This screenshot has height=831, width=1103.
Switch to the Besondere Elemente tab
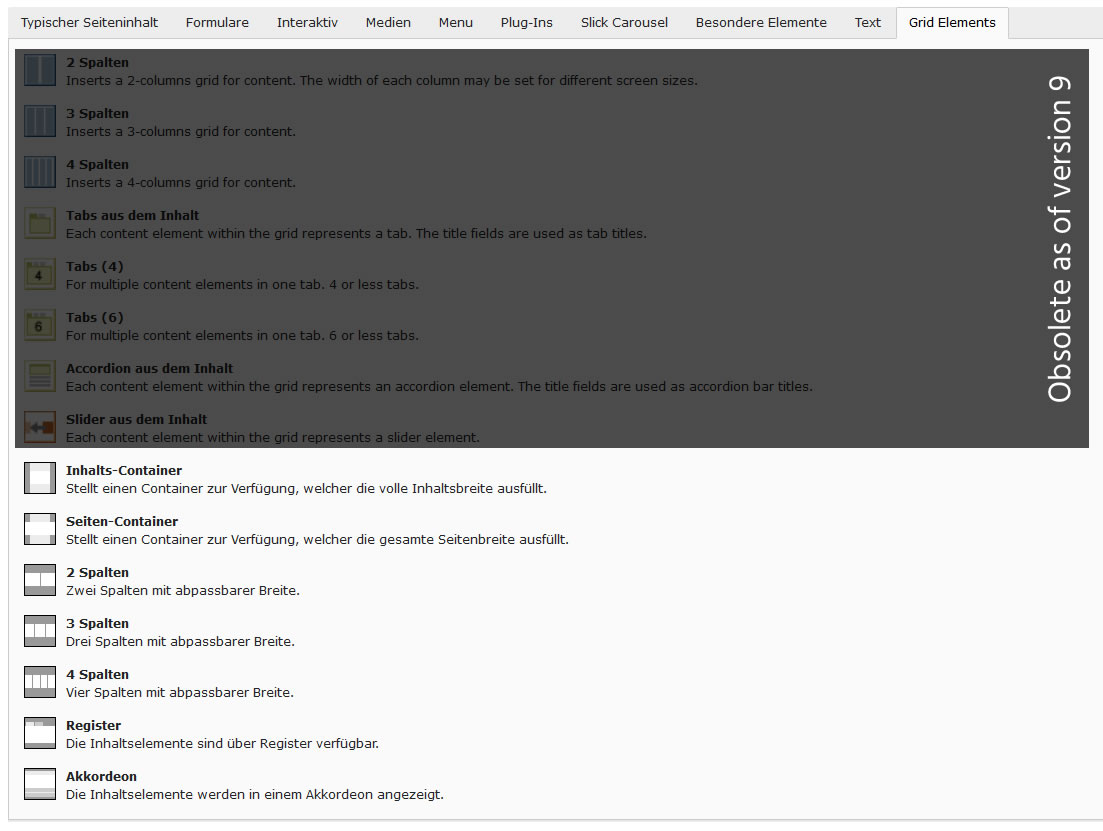(x=761, y=22)
